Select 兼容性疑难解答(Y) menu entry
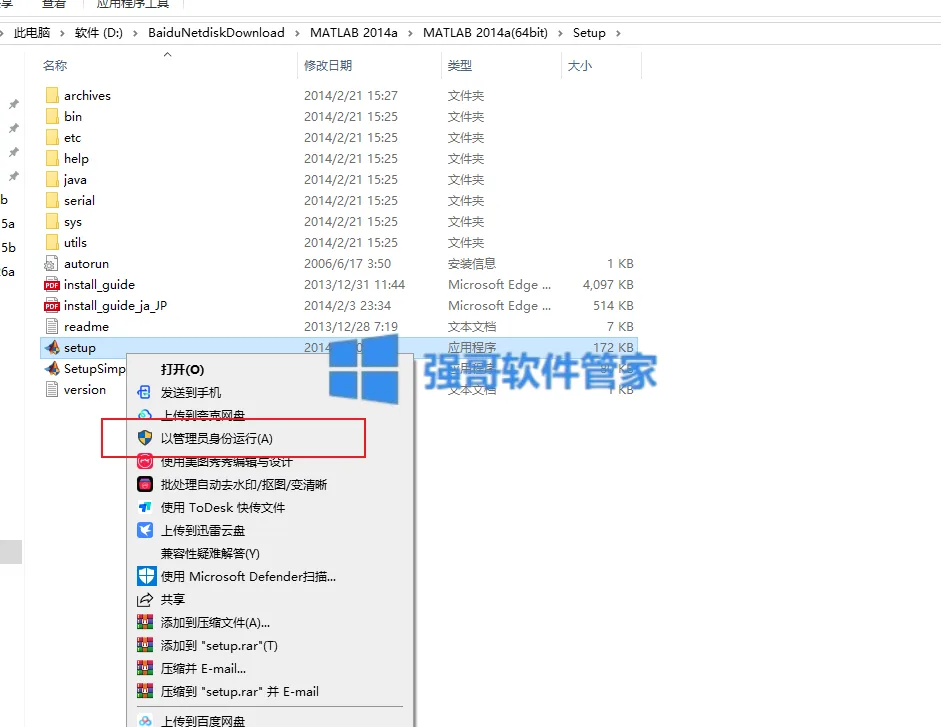Screen dimensions: 941x727 (210, 554)
